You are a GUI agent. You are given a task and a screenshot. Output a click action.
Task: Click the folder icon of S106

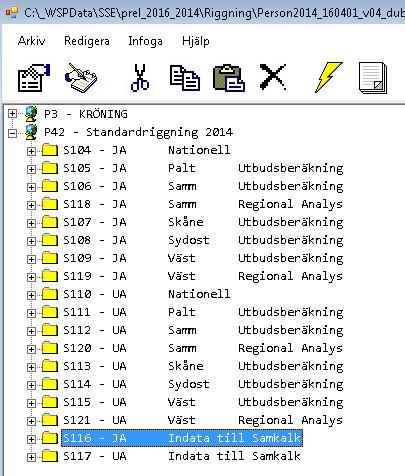pos(50,186)
